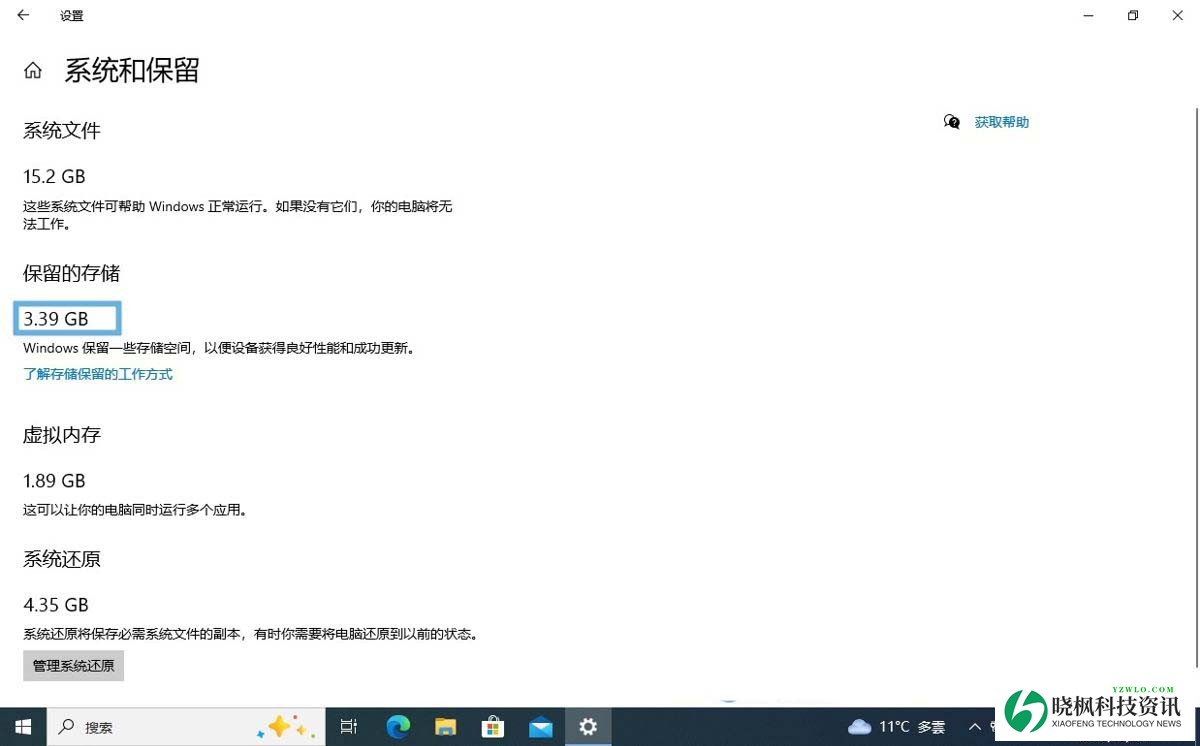This screenshot has height=746, width=1200.
Task: Click the Get Help chat icon
Action: (952, 122)
